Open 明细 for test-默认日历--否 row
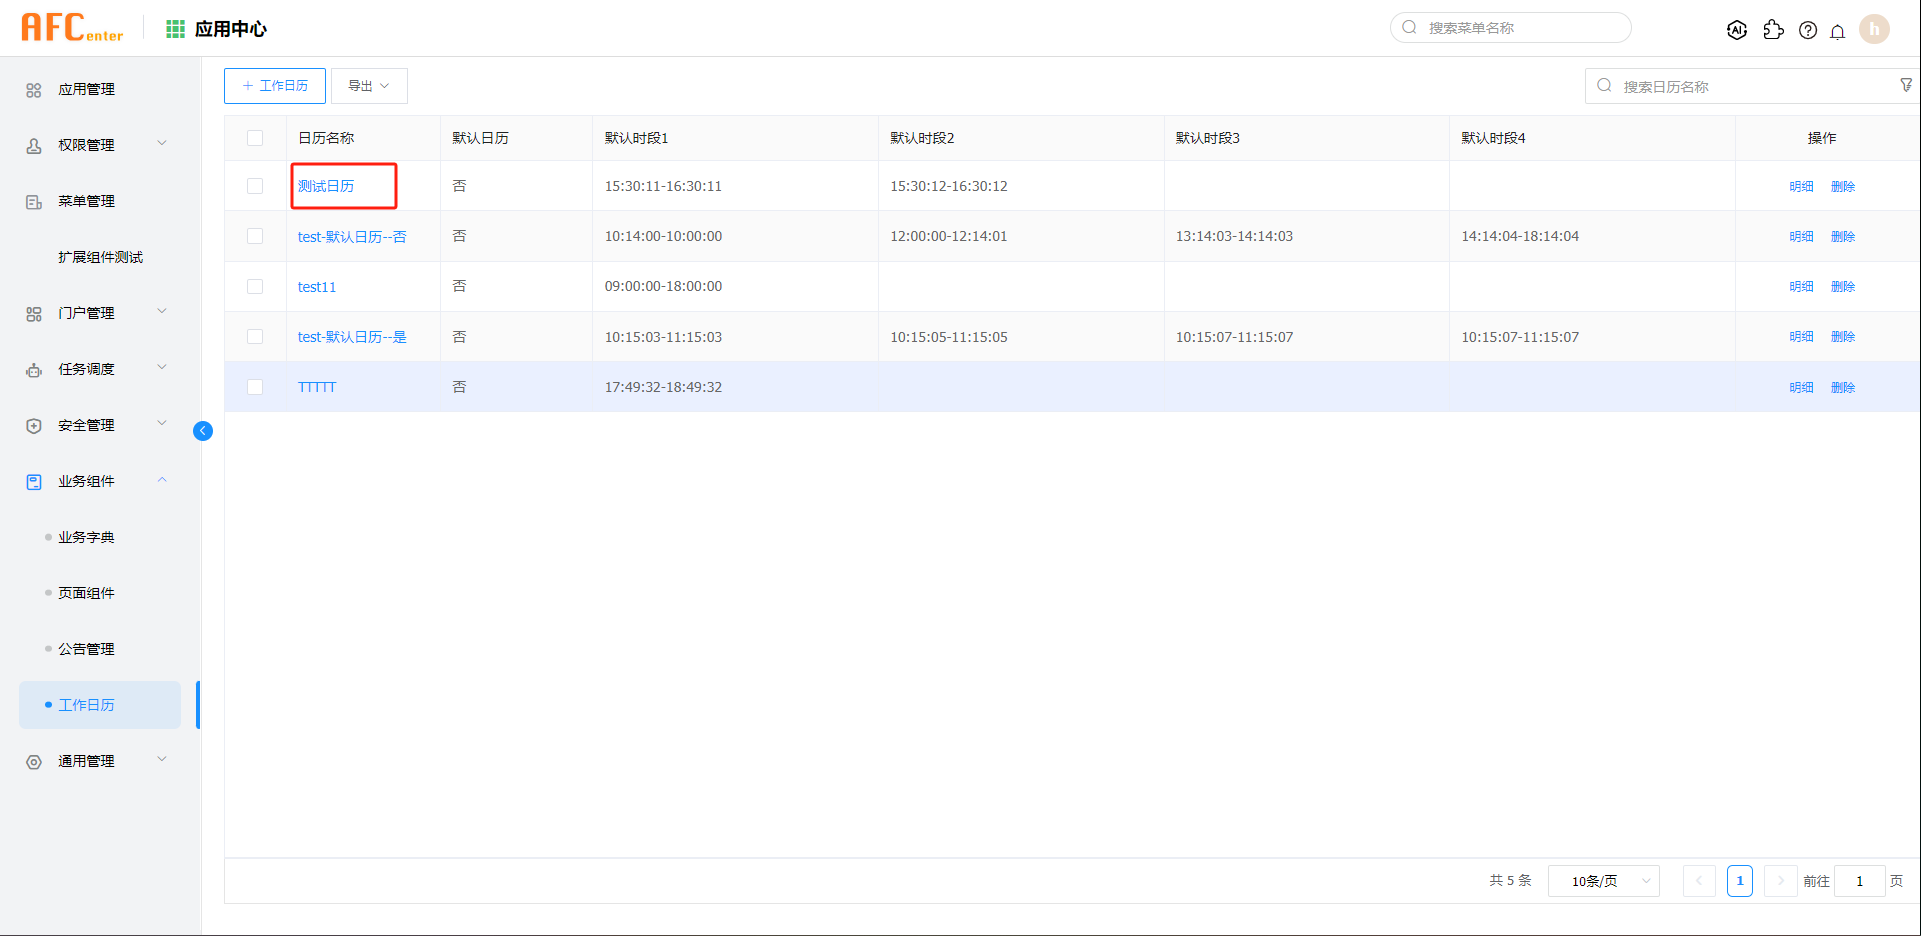The height and width of the screenshot is (936, 1921). (1801, 237)
